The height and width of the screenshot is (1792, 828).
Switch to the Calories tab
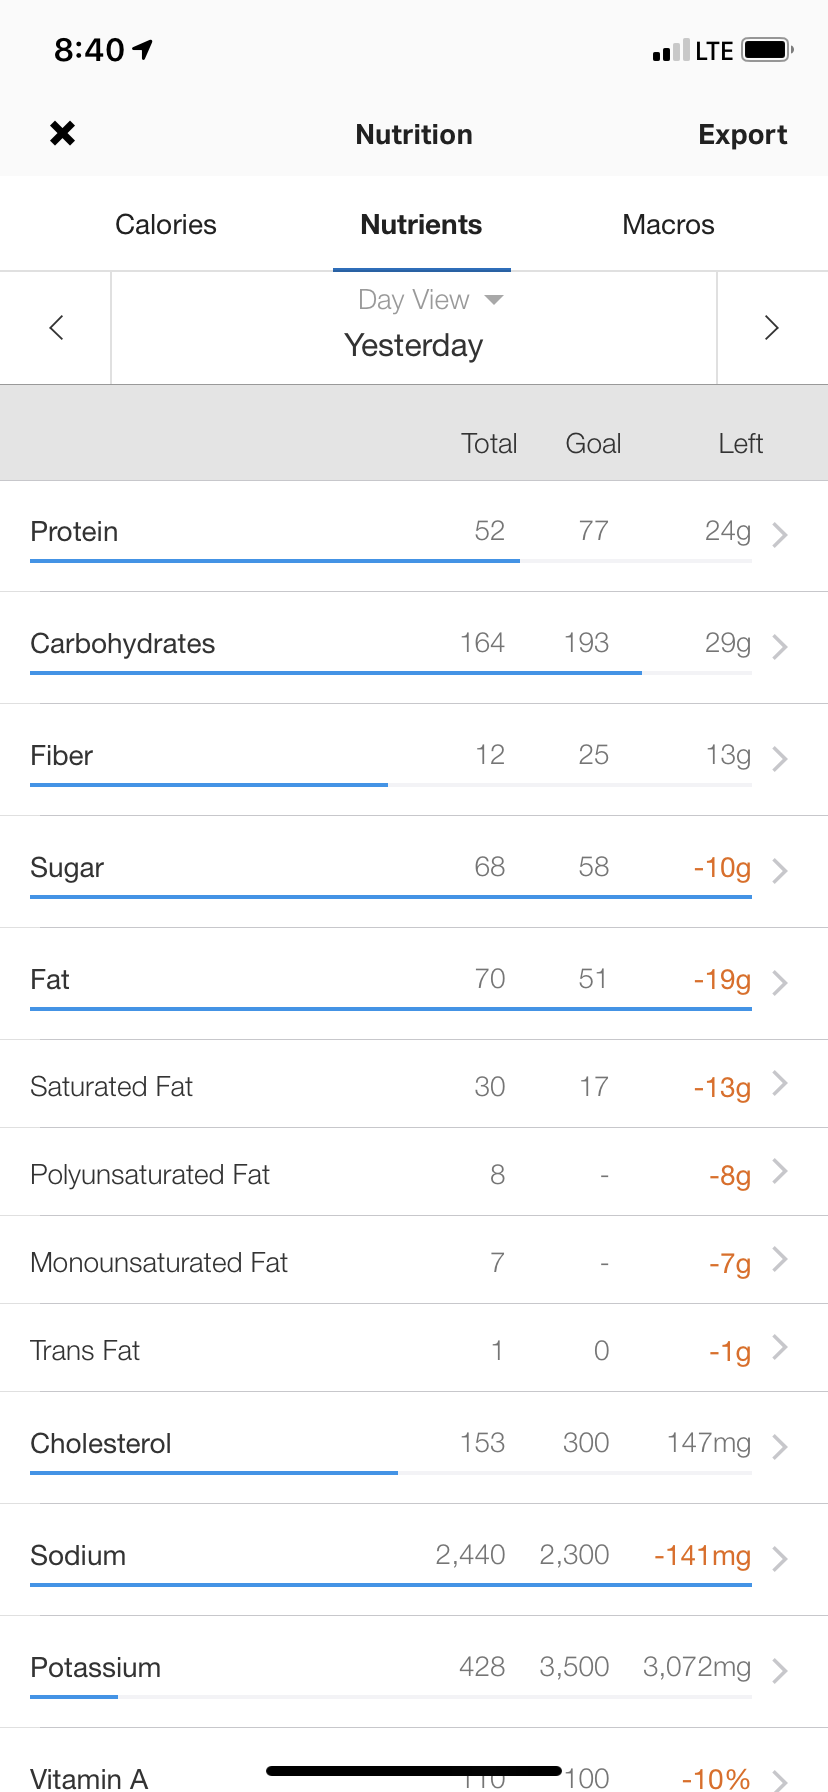166,225
